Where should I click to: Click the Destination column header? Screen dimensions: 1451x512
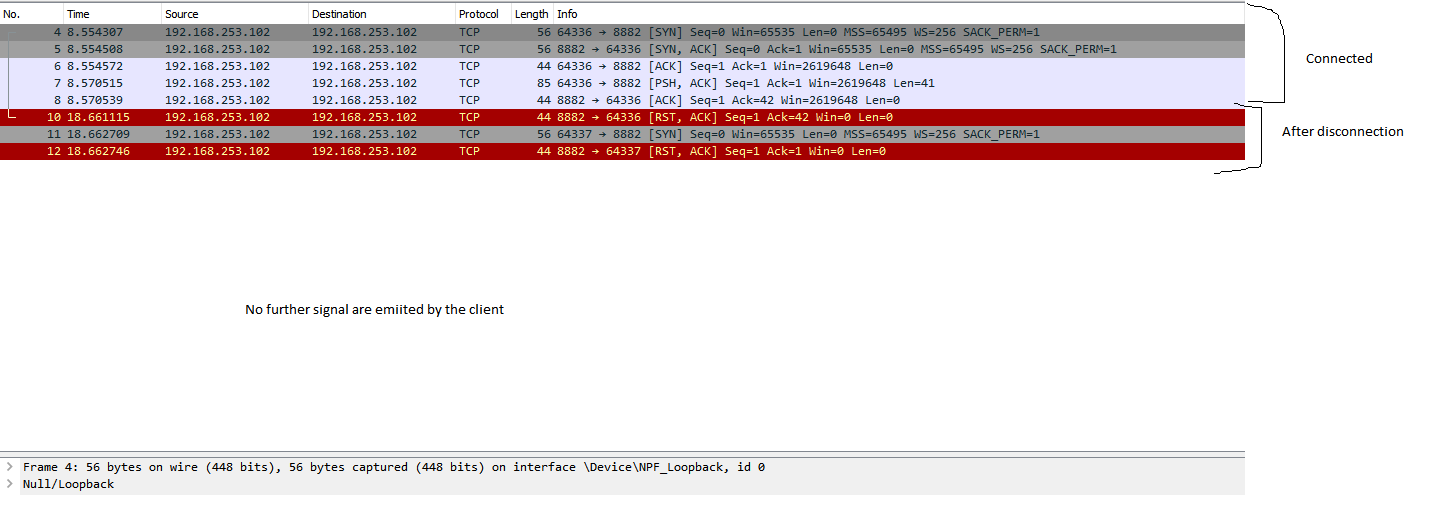pyautogui.click(x=381, y=14)
